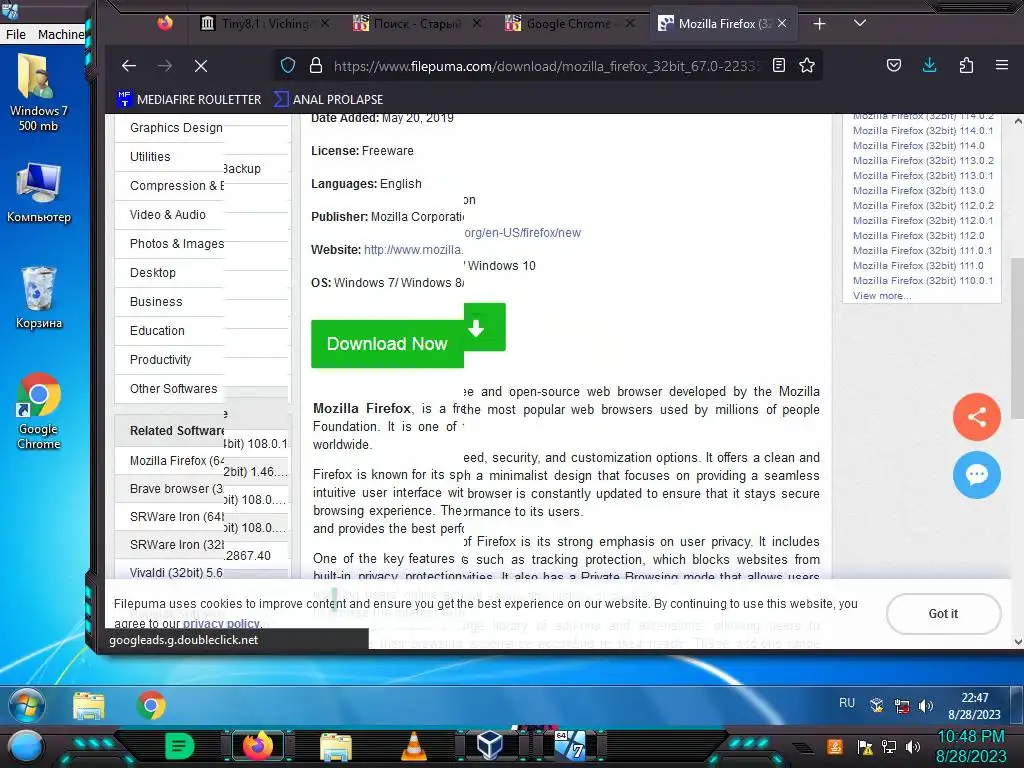Open the Firefox hamburger menu
Screen dimensions: 1024x768
1001,65
